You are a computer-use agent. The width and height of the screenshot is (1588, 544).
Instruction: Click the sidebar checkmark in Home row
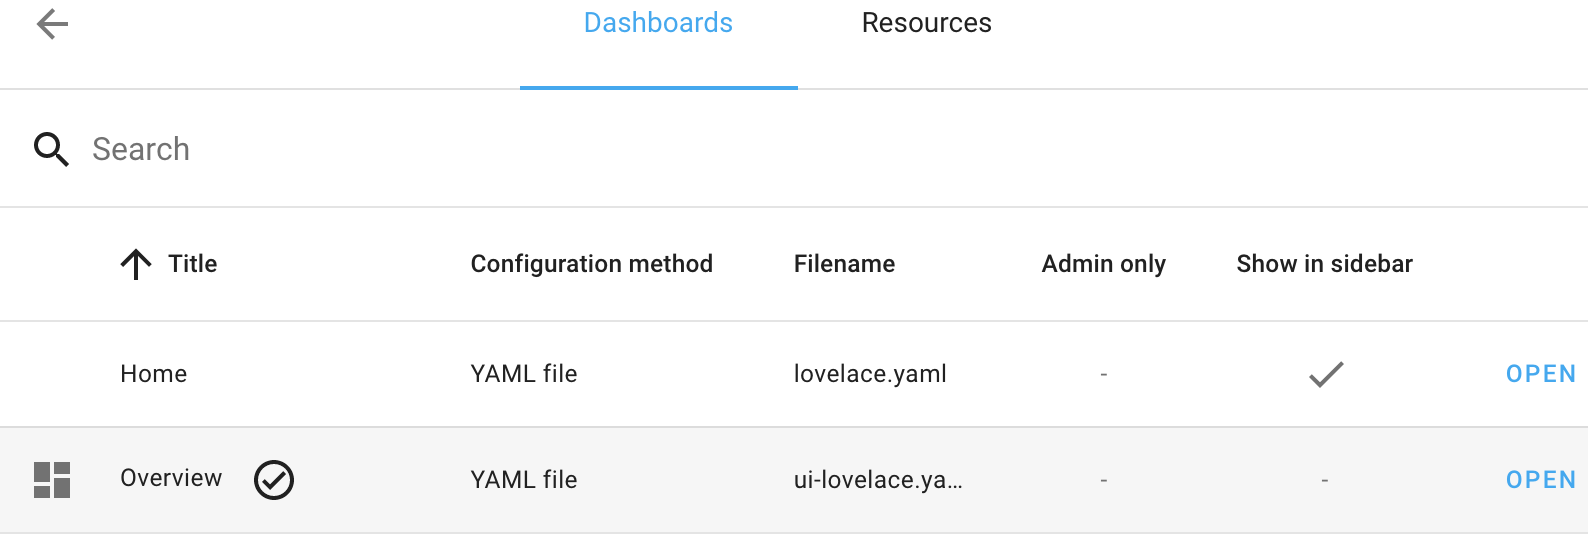1326,374
